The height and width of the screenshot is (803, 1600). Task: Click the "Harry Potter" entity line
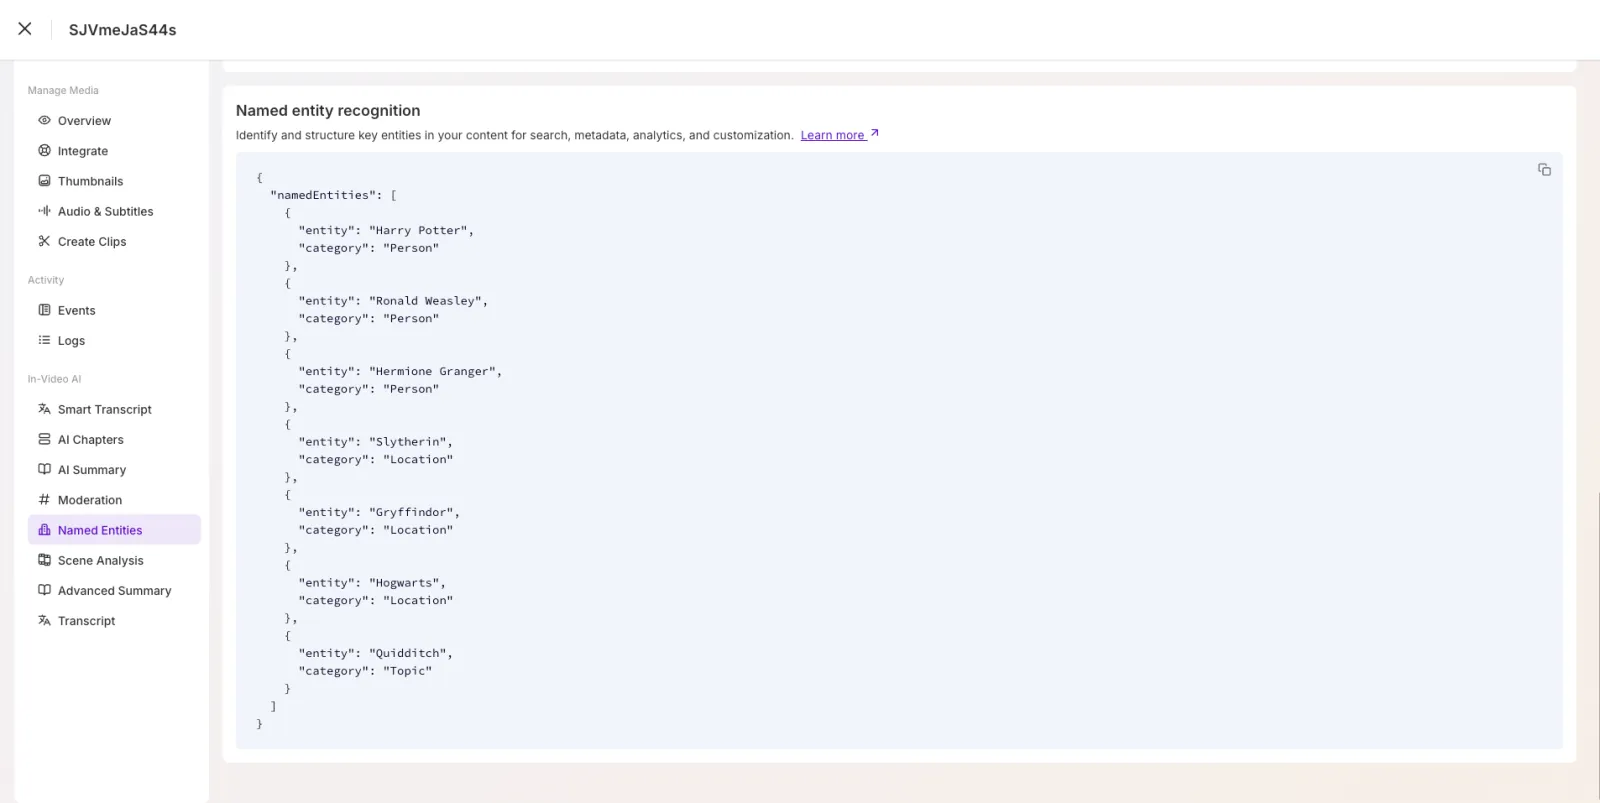pos(386,230)
